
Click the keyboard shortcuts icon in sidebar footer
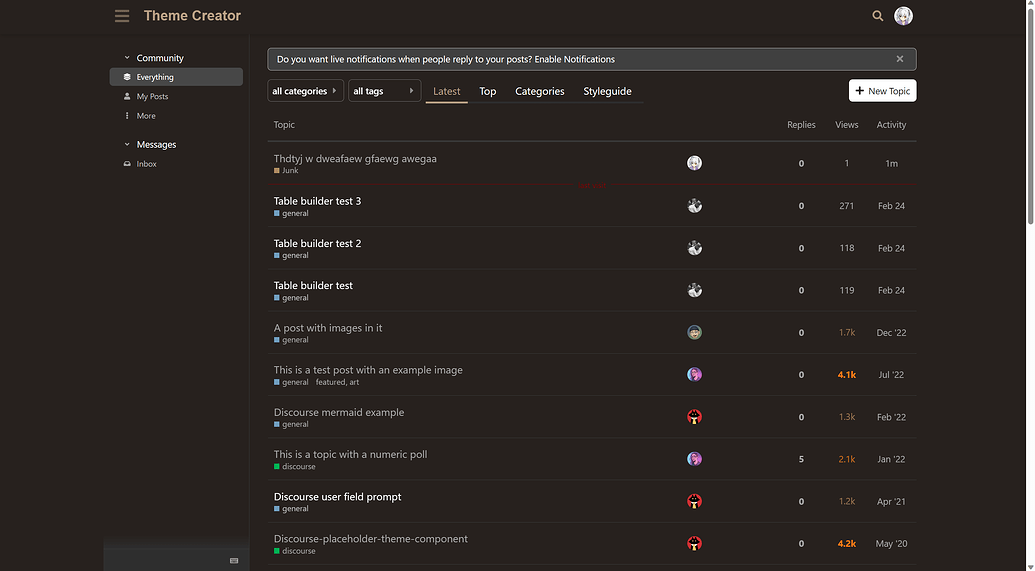(x=234, y=560)
